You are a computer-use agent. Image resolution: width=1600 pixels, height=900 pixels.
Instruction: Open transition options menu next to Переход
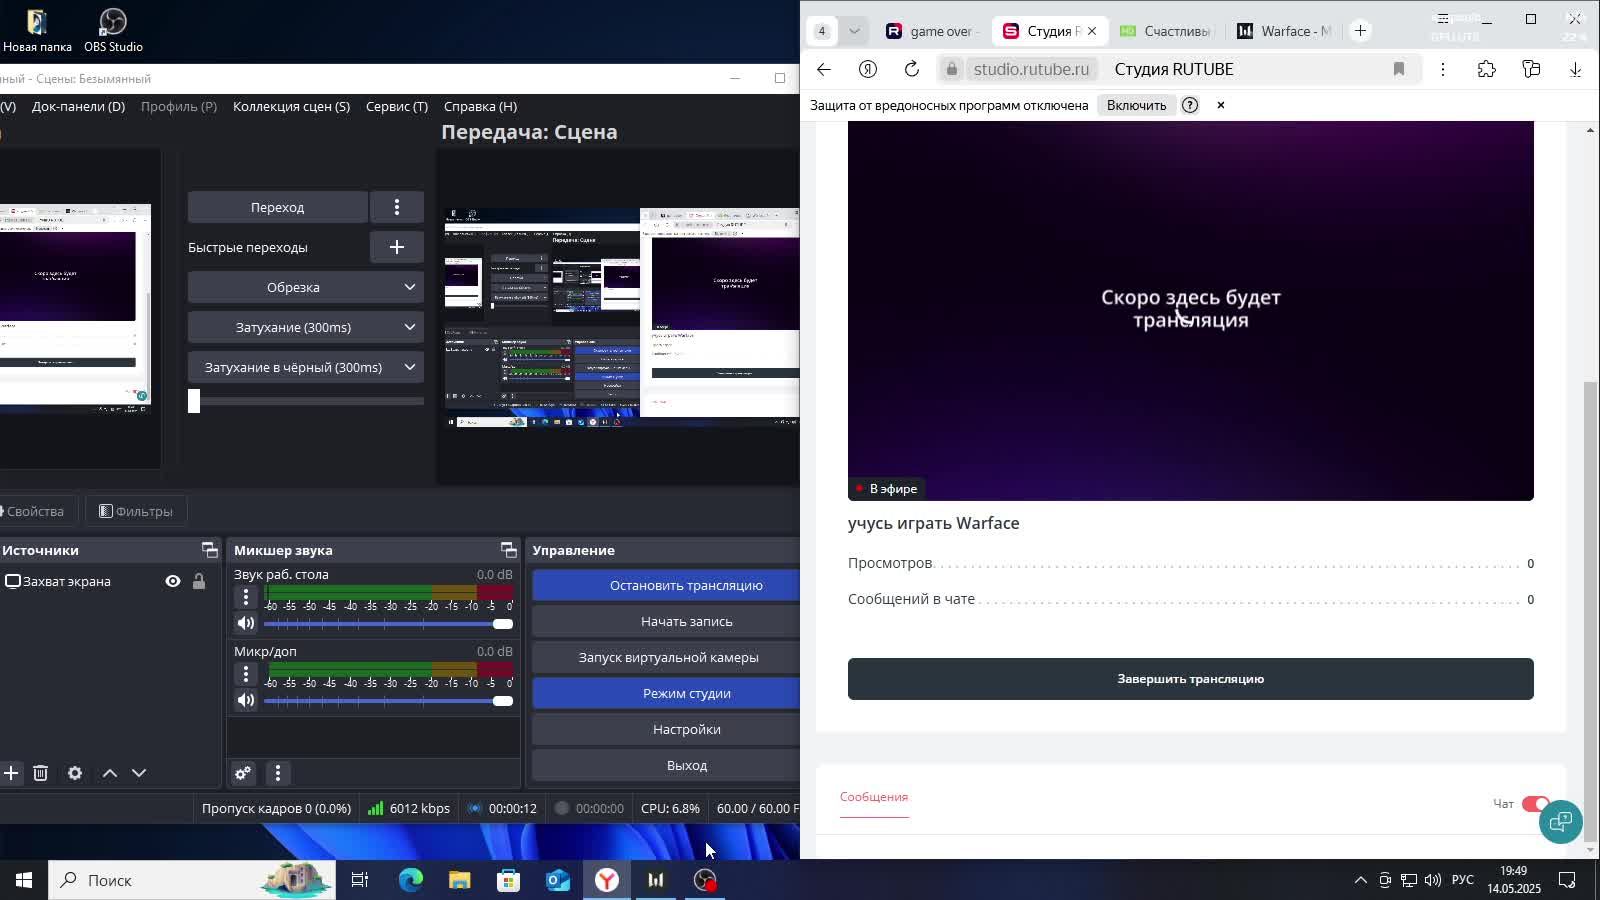click(x=397, y=207)
